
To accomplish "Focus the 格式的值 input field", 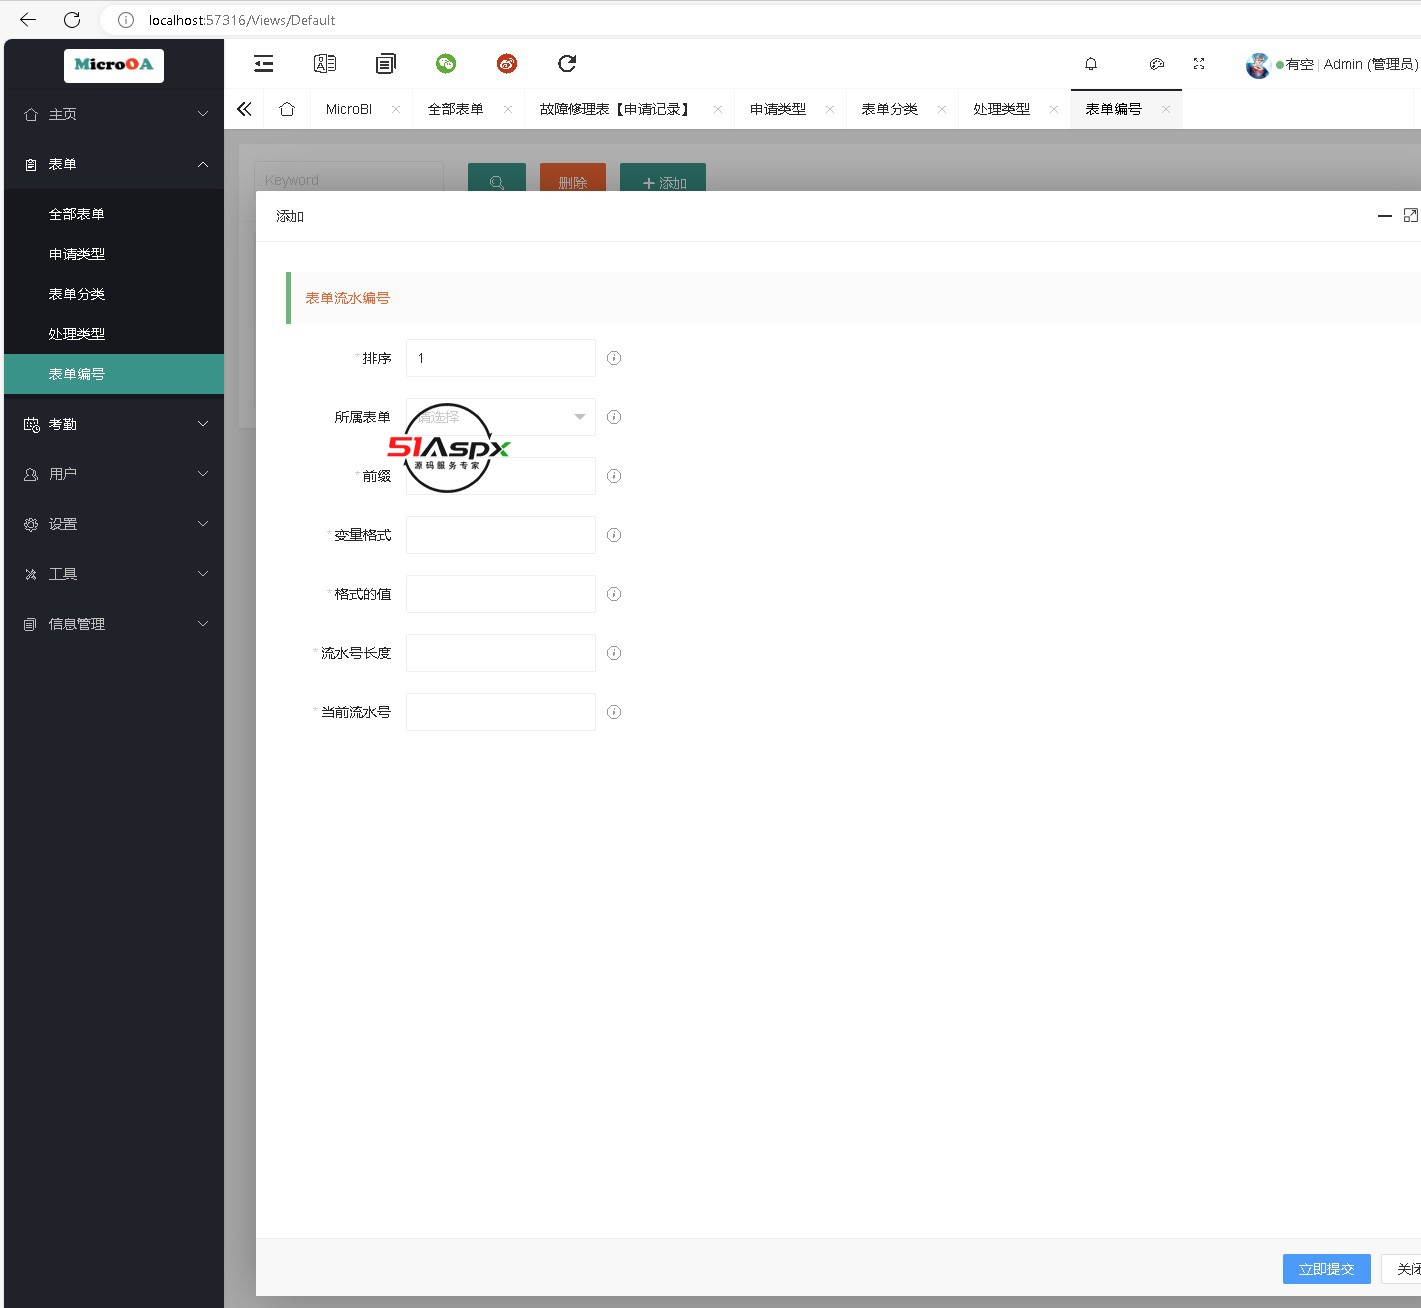I will [x=501, y=594].
